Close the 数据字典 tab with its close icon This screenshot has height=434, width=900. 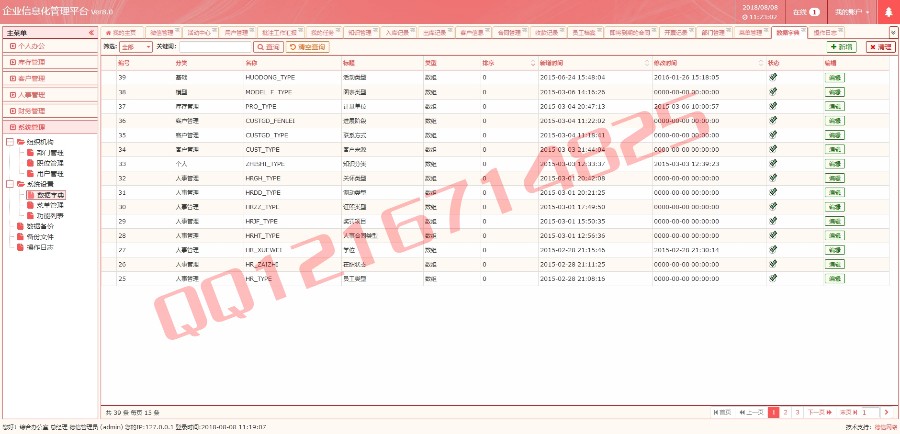pyautogui.click(x=804, y=30)
